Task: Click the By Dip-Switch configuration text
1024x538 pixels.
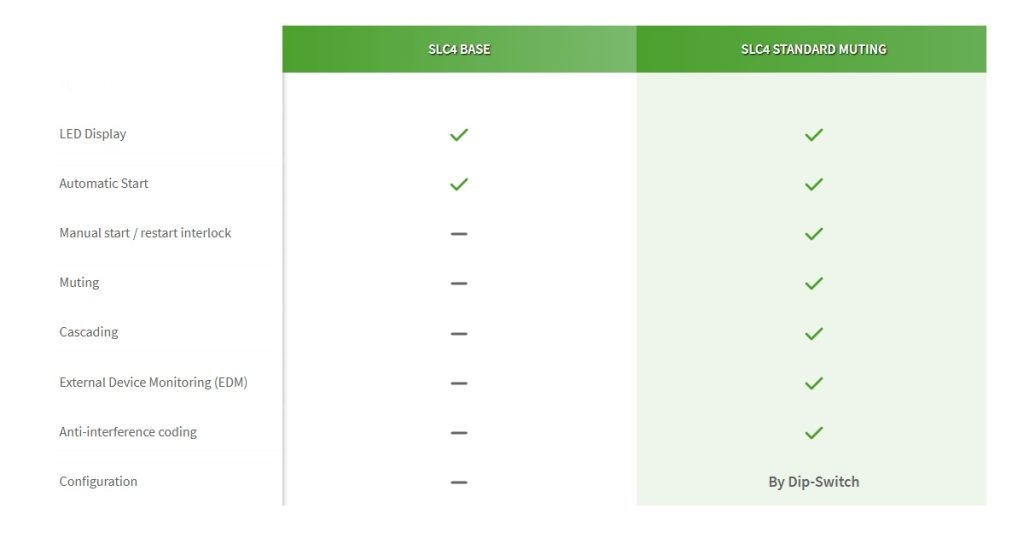Action: tap(813, 482)
